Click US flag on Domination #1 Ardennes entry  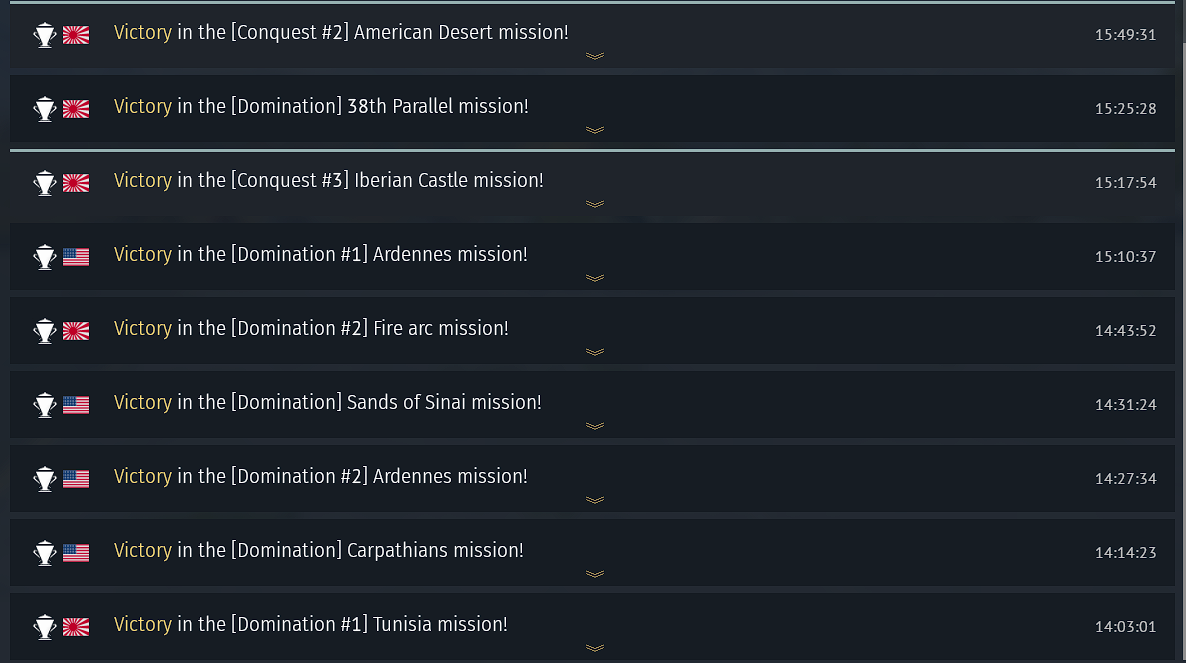(76, 257)
